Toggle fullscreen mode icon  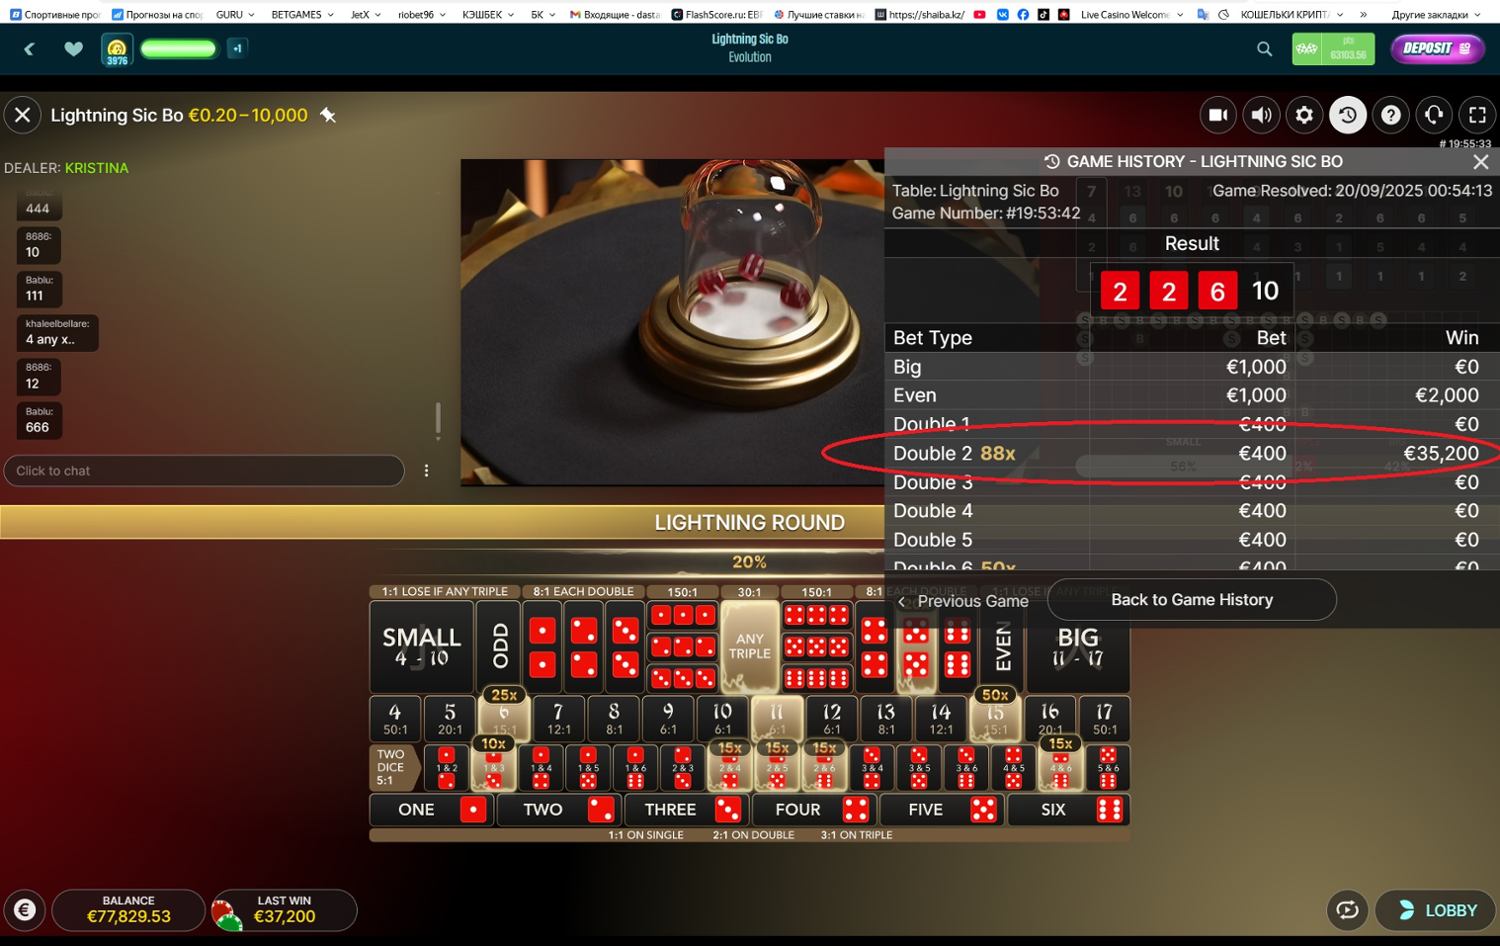pyautogui.click(x=1477, y=115)
